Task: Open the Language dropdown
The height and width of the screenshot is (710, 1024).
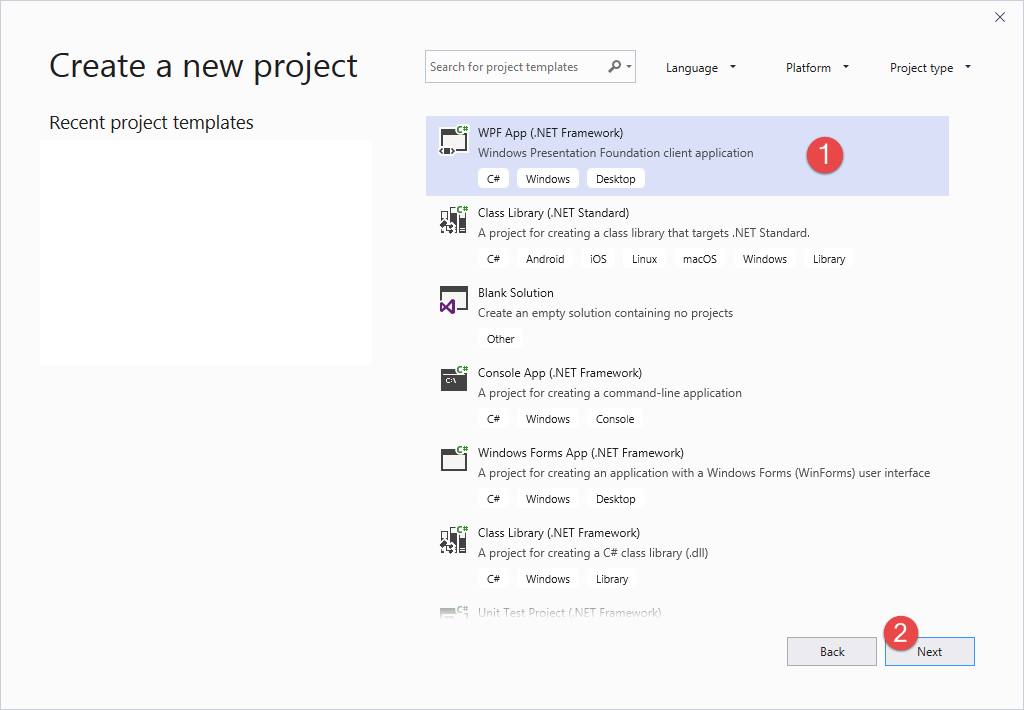Action: point(701,67)
